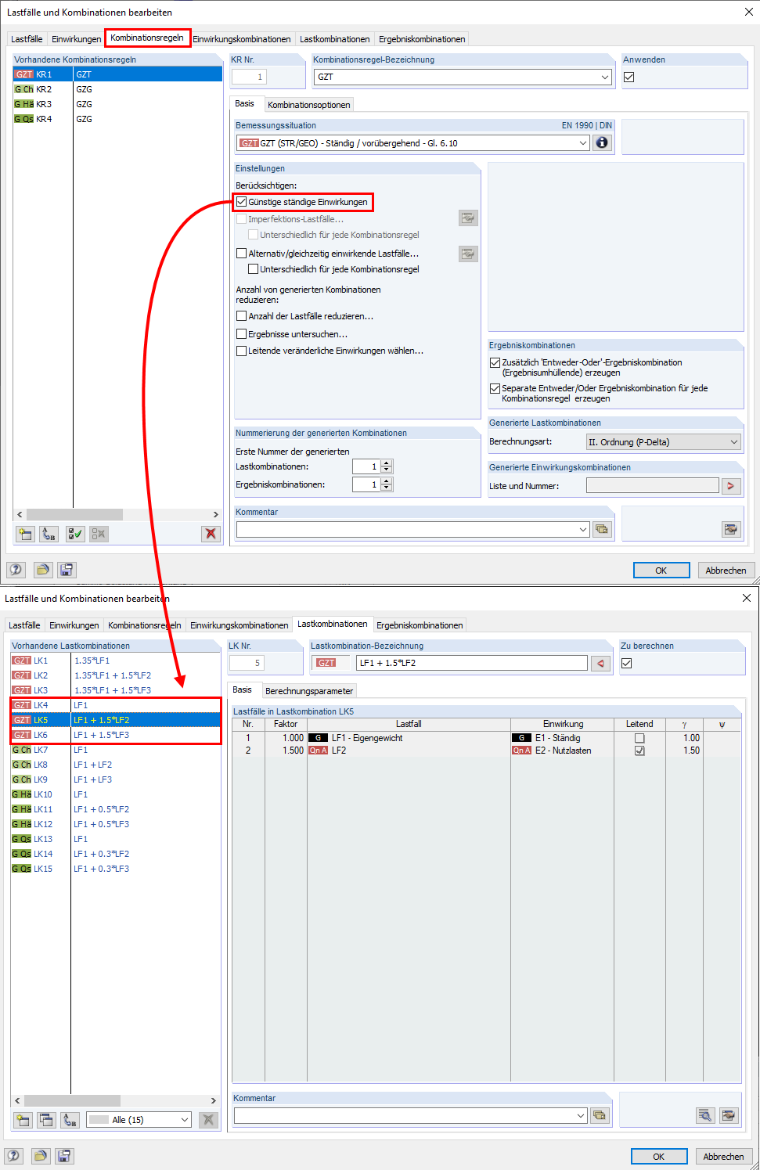Viewport: 760px width, 1170px height.
Task: Enable Alternativ/gleichzeitig einwirkende Lastfälle checkbox
Action: [x=242, y=254]
